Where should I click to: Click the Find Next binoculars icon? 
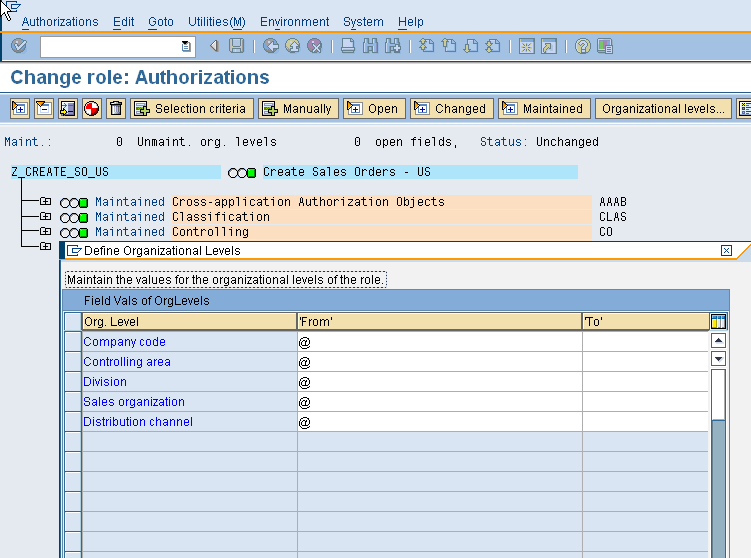tap(393, 46)
